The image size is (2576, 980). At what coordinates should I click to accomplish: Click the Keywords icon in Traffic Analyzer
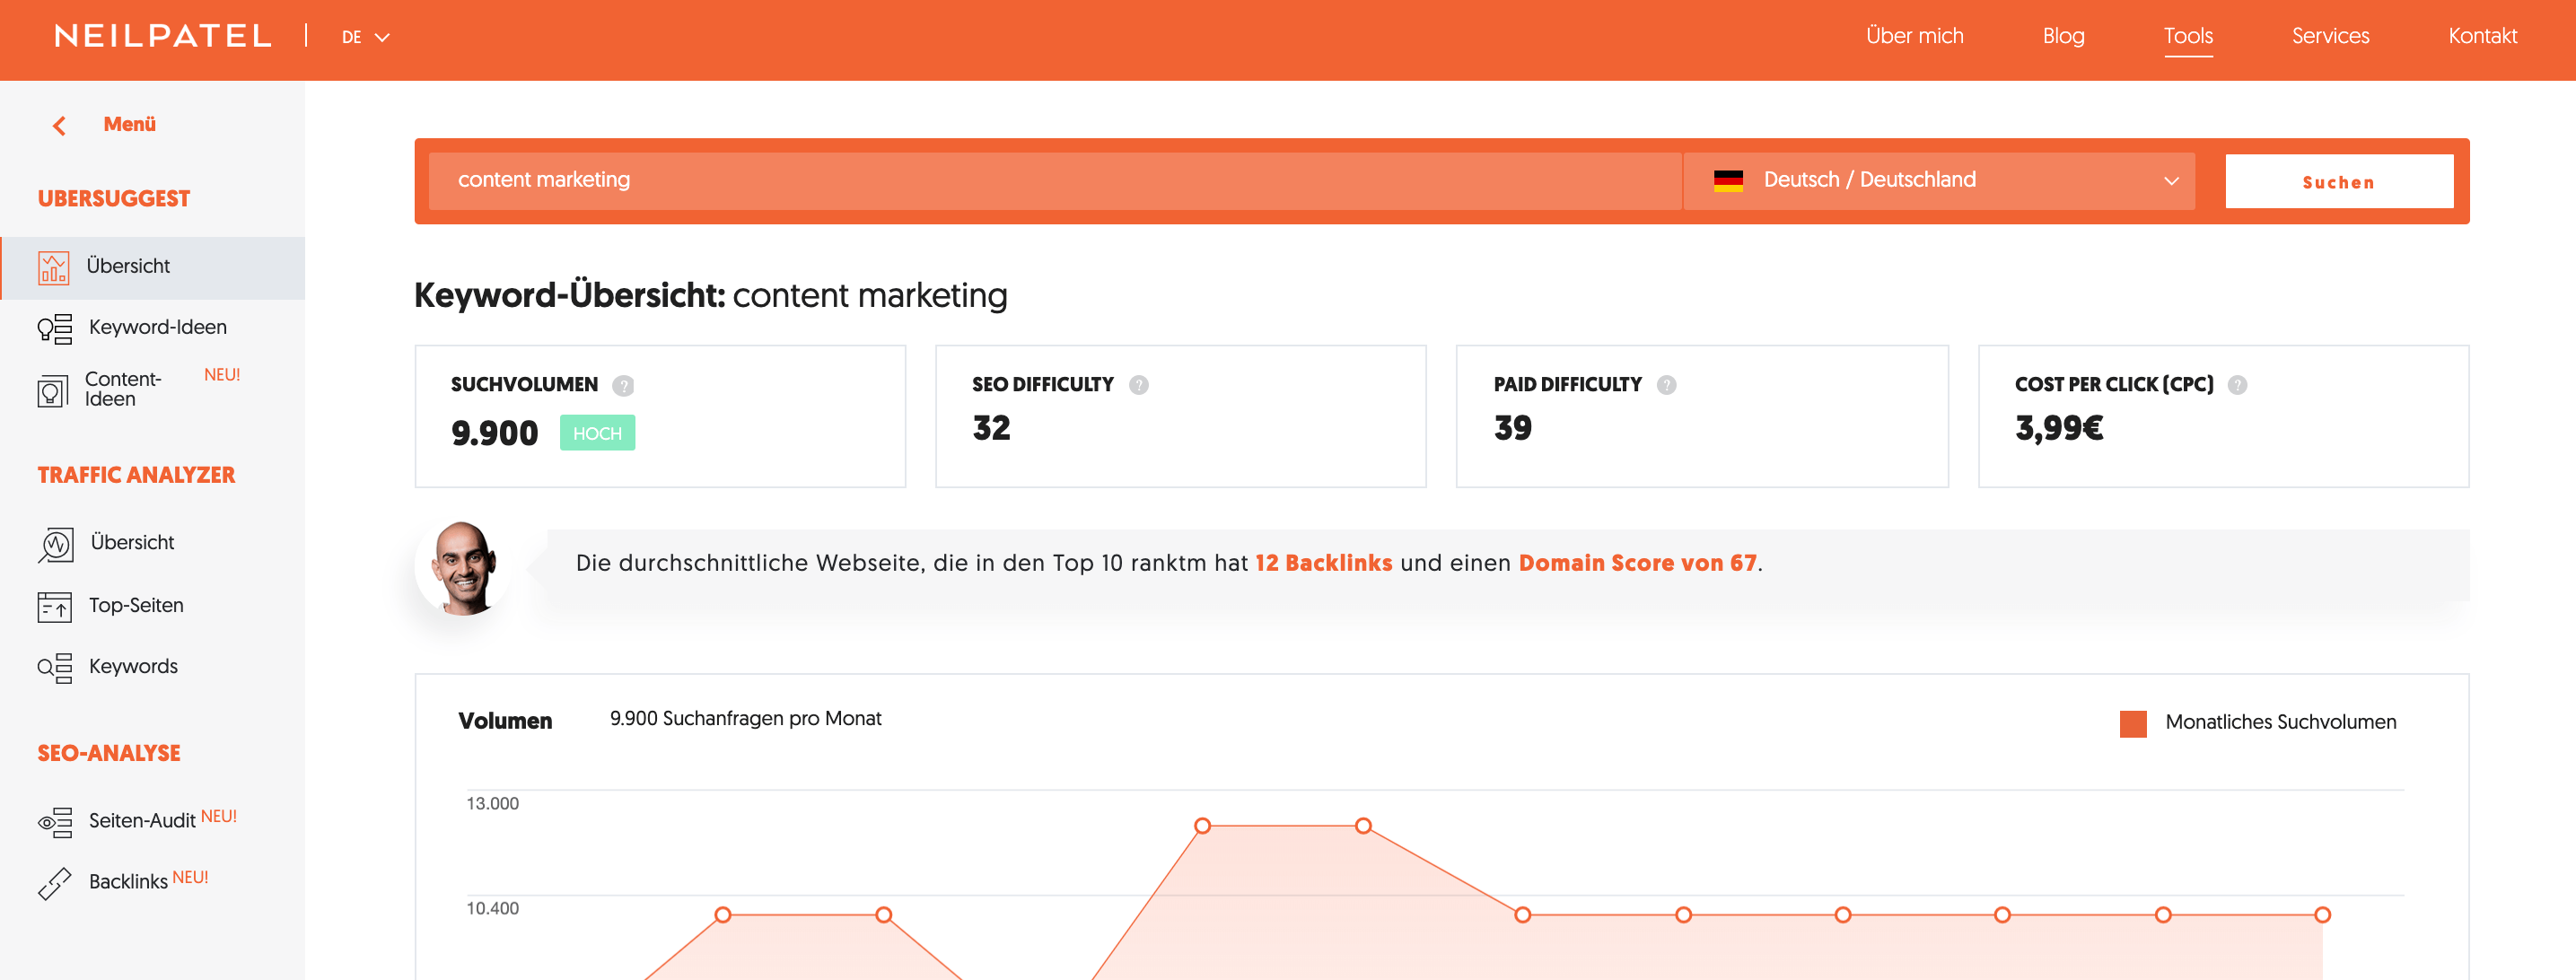click(x=55, y=668)
